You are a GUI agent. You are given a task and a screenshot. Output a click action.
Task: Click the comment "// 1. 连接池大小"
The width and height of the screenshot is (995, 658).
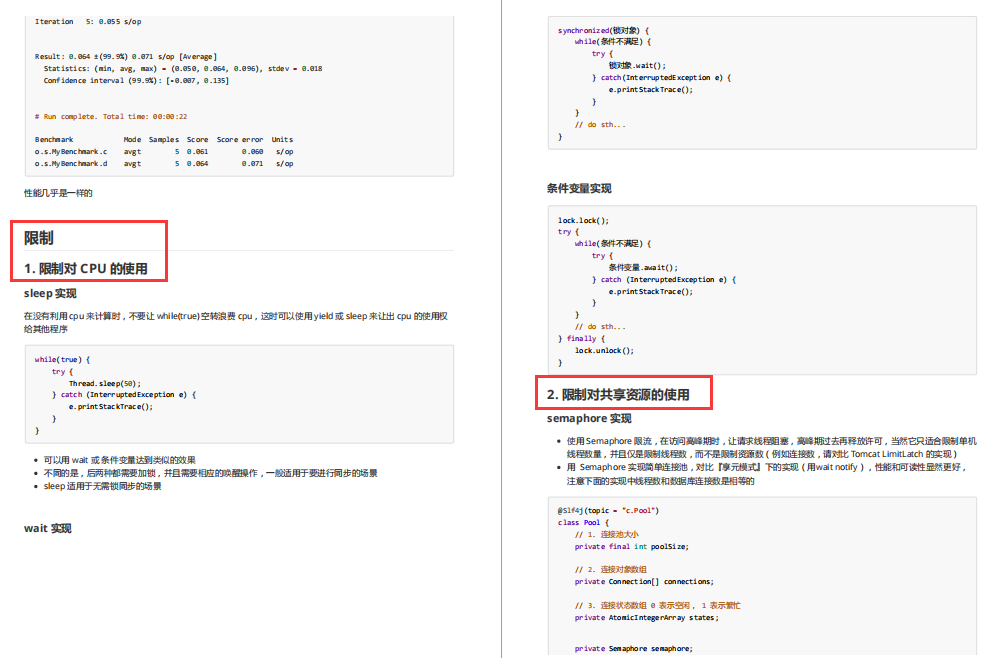tap(607, 534)
